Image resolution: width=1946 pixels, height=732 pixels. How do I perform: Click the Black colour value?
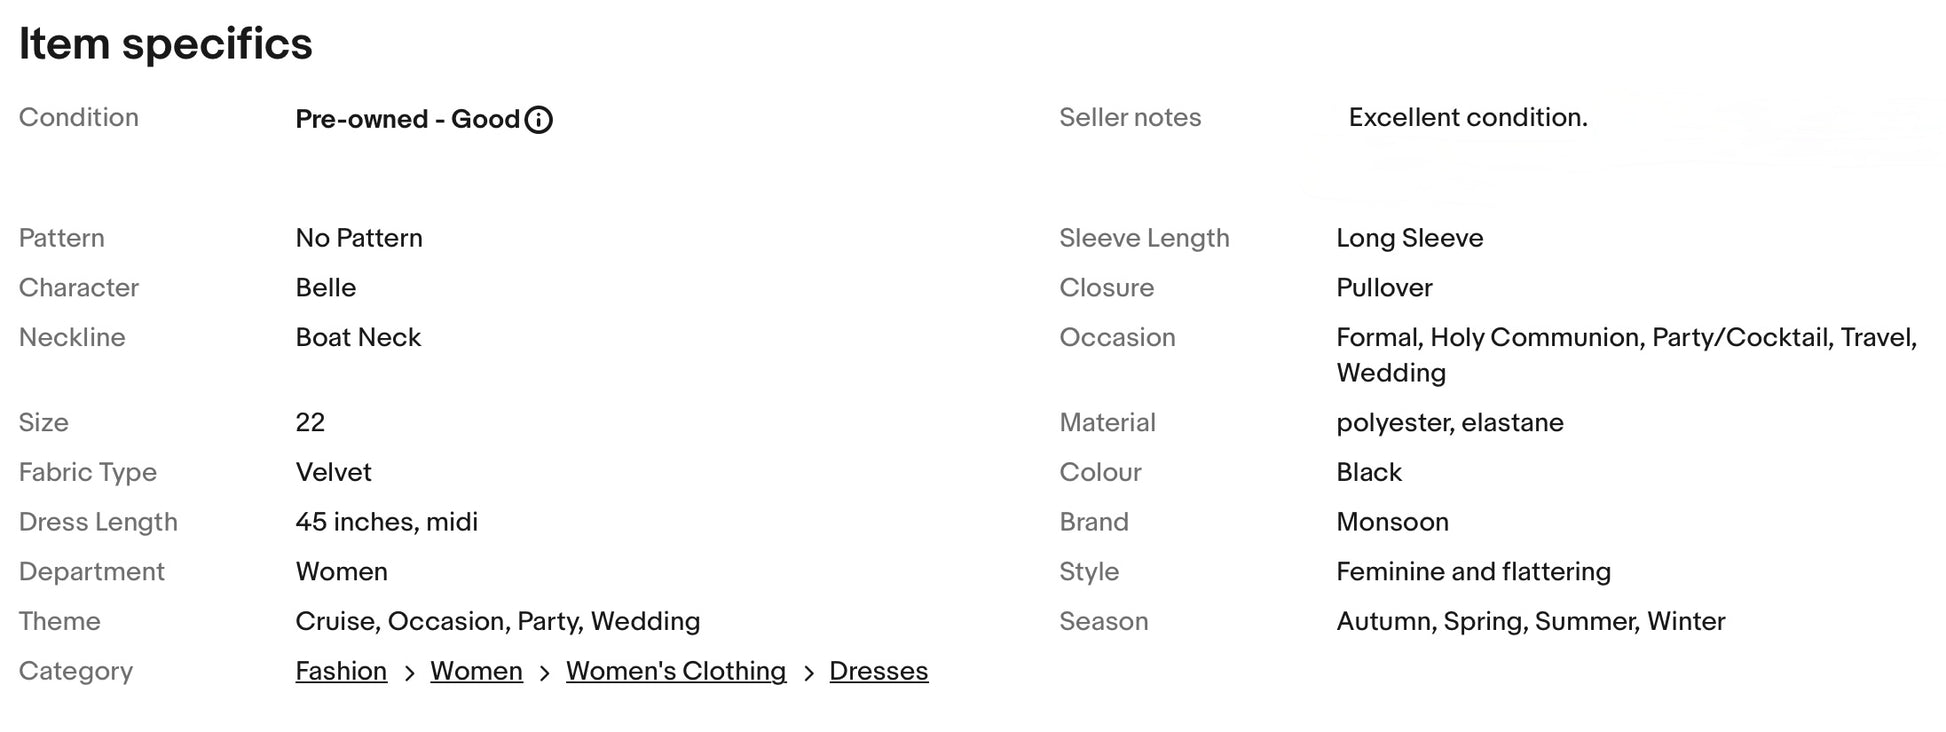1368,472
